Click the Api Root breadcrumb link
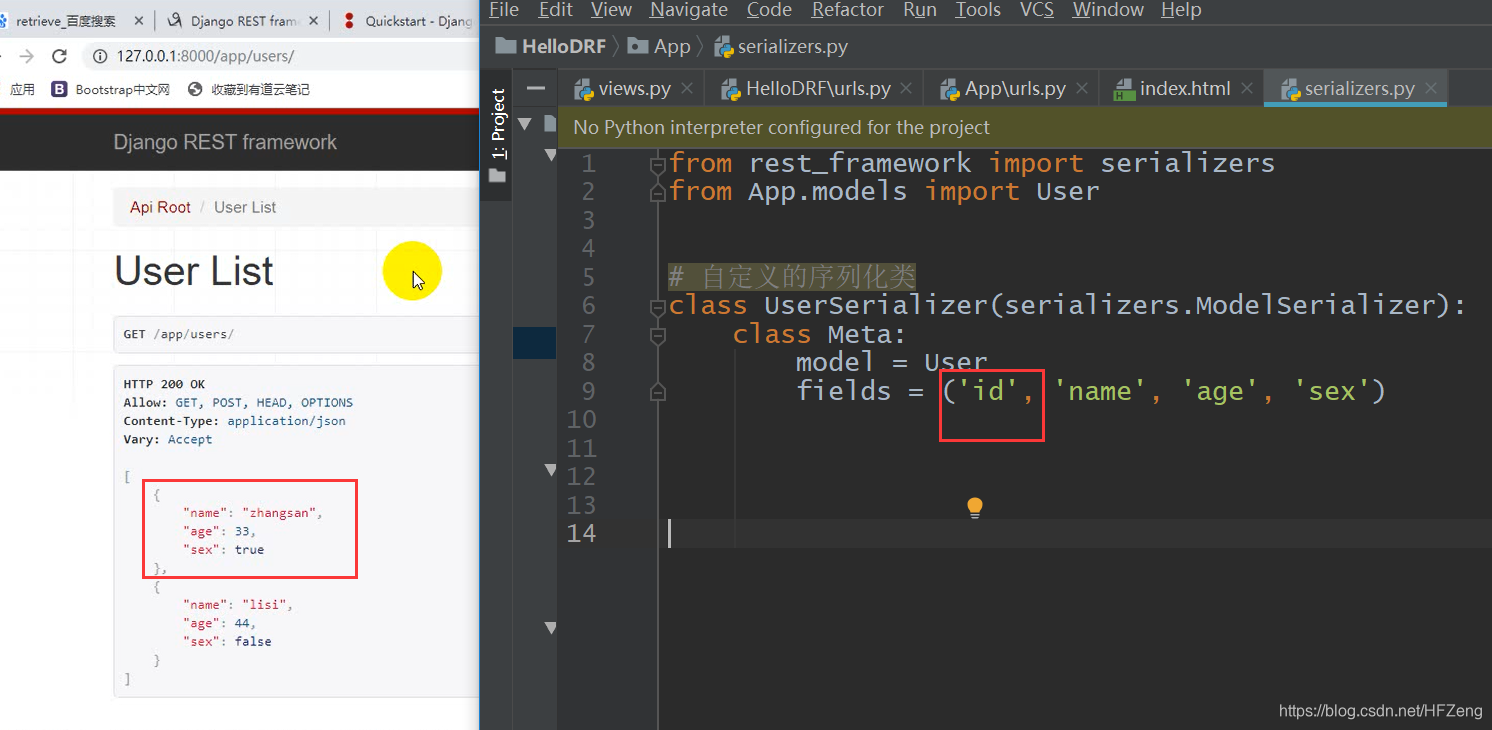This screenshot has height=730, width=1492. click(160, 207)
